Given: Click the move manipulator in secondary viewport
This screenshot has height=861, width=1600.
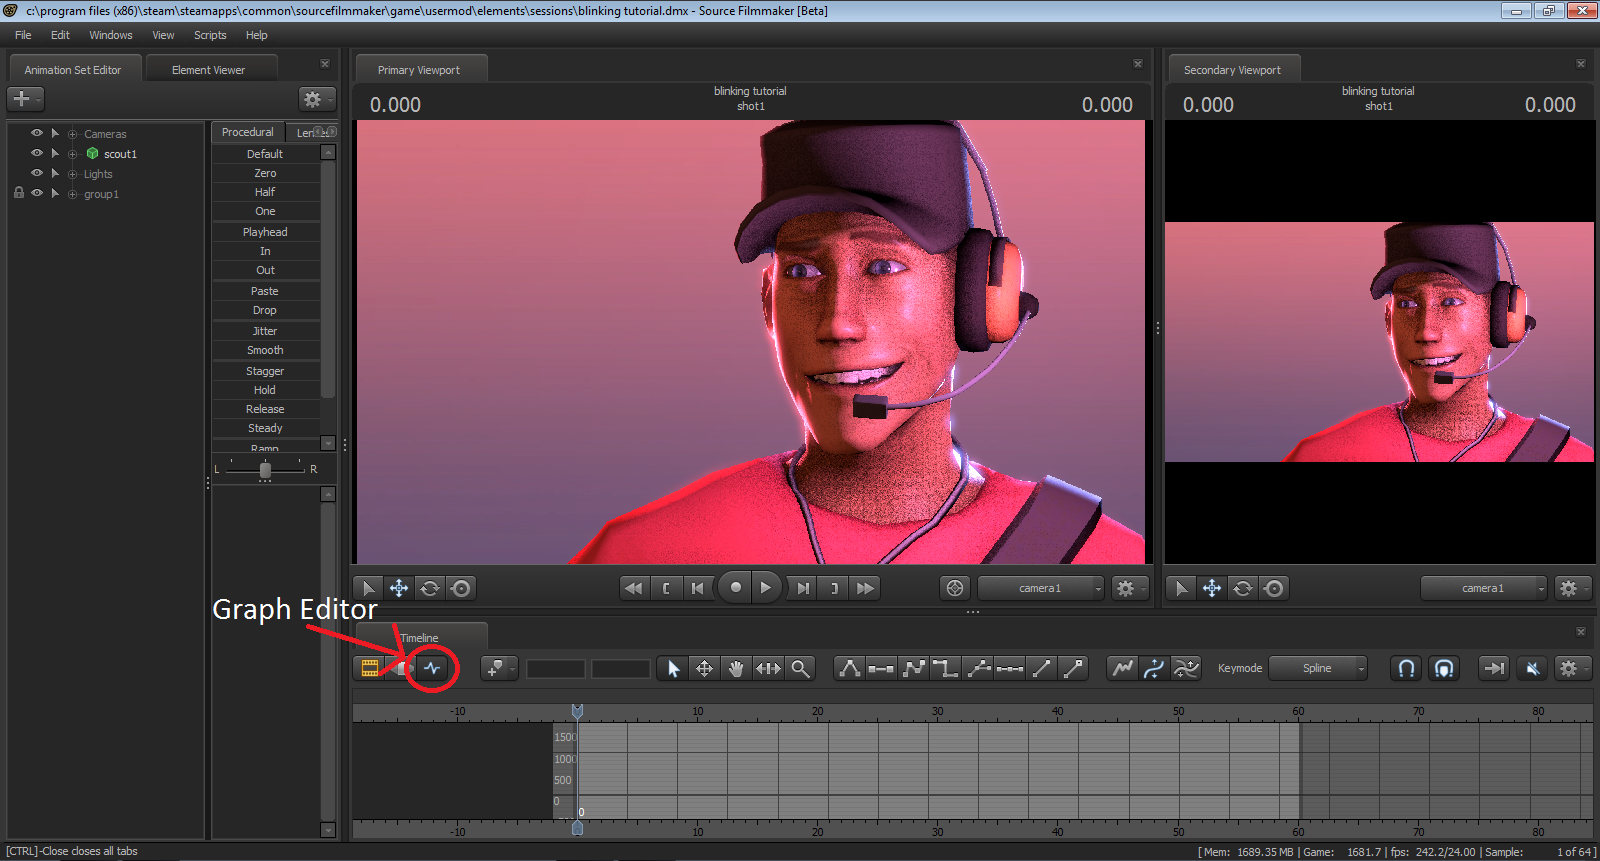Looking at the screenshot, I should point(1212,588).
